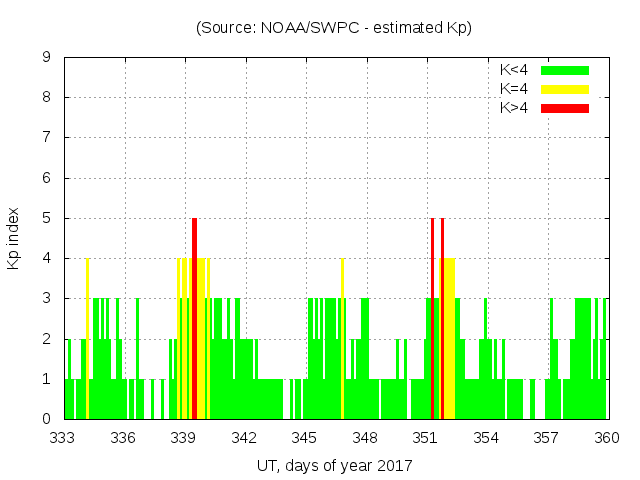
Task: Click the 9 tick label on y-axis
Action: (46, 57)
